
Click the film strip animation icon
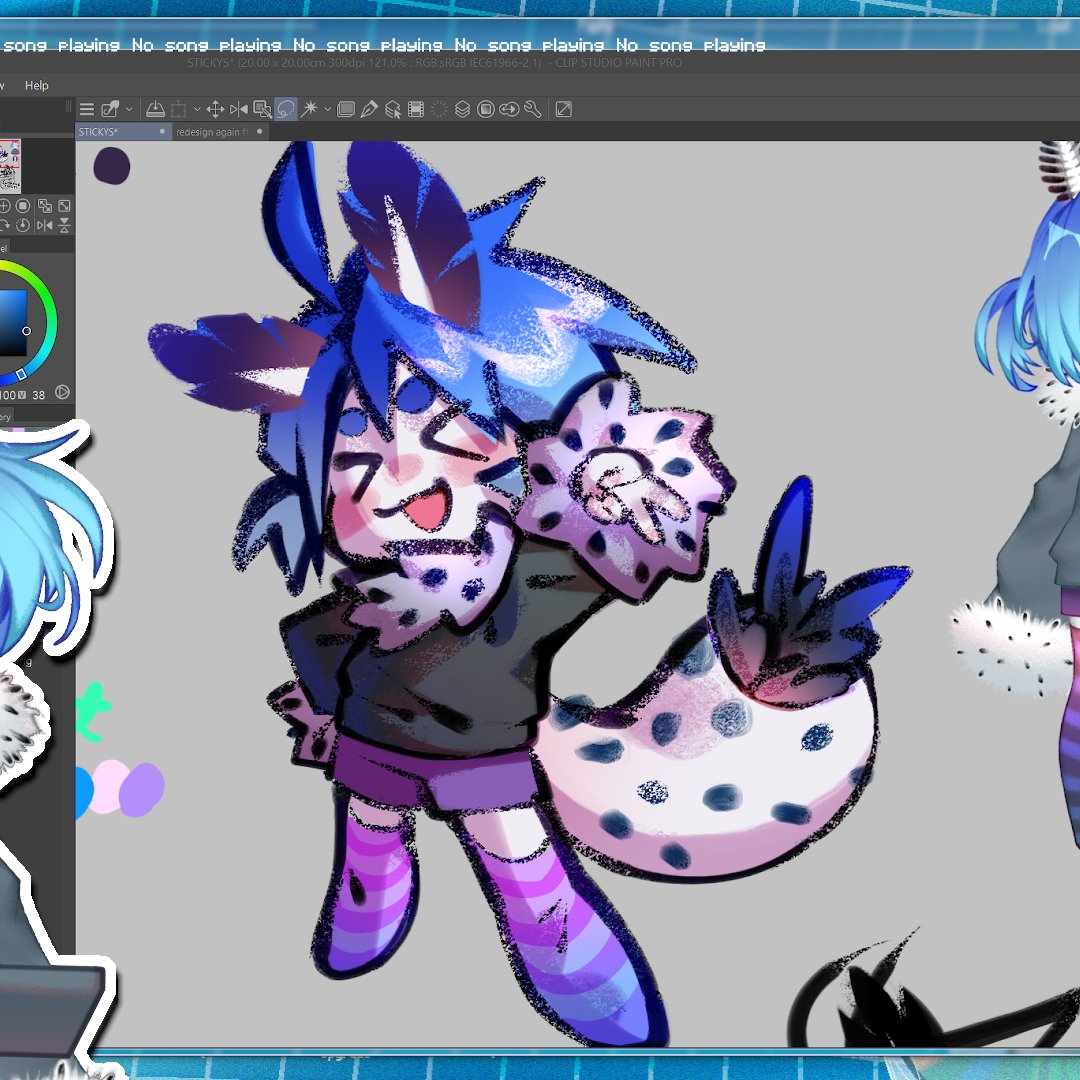click(x=416, y=110)
